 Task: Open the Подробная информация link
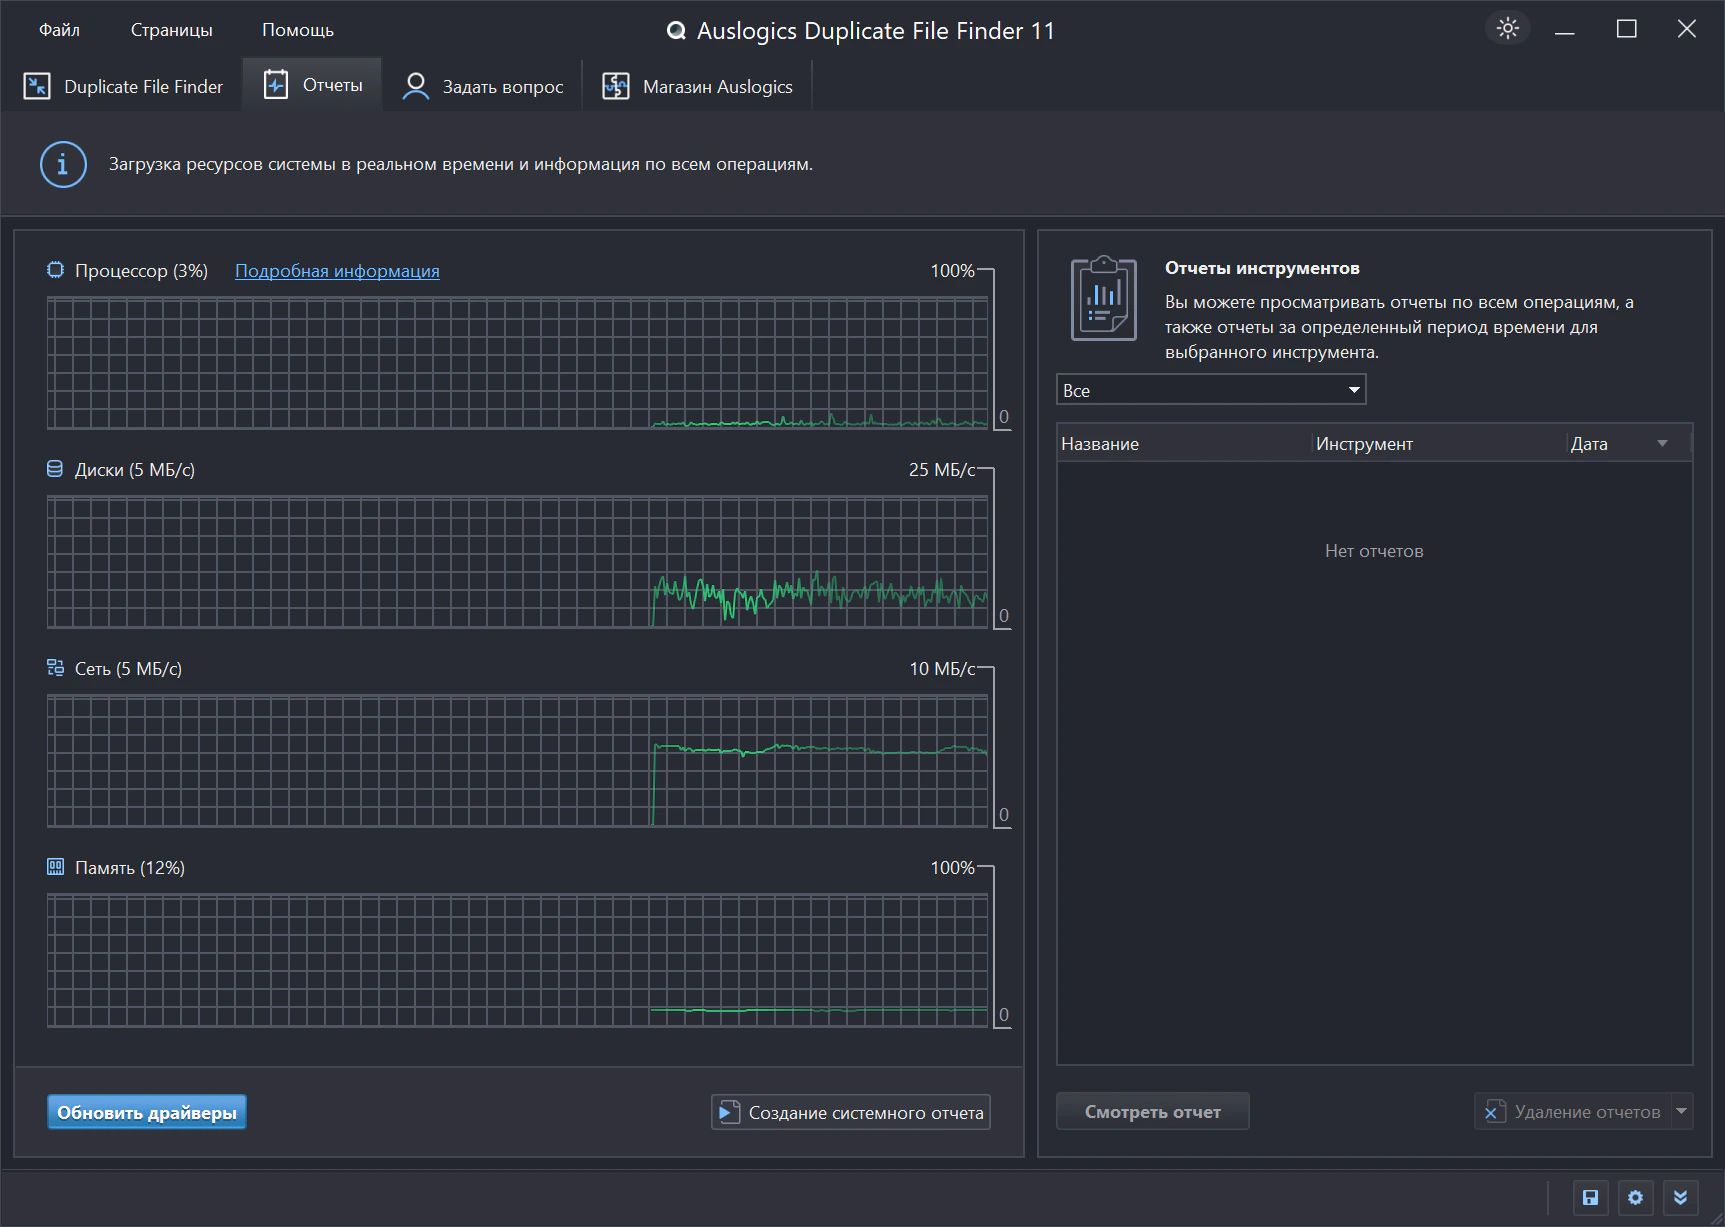click(x=337, y=271)
